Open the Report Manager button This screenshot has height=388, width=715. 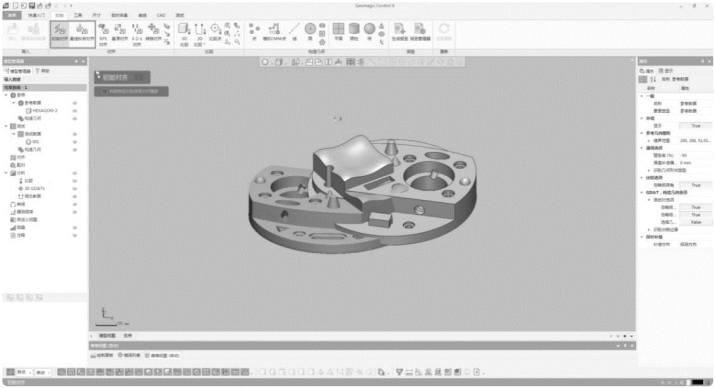(x=420, y=32)
